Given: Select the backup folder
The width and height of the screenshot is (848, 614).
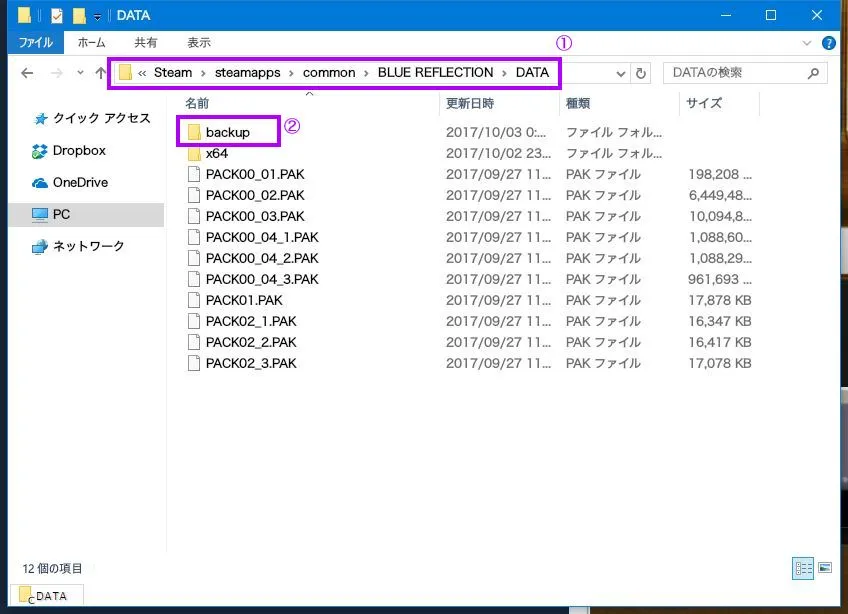Looking at the screenshot, I should pos(228,133).
